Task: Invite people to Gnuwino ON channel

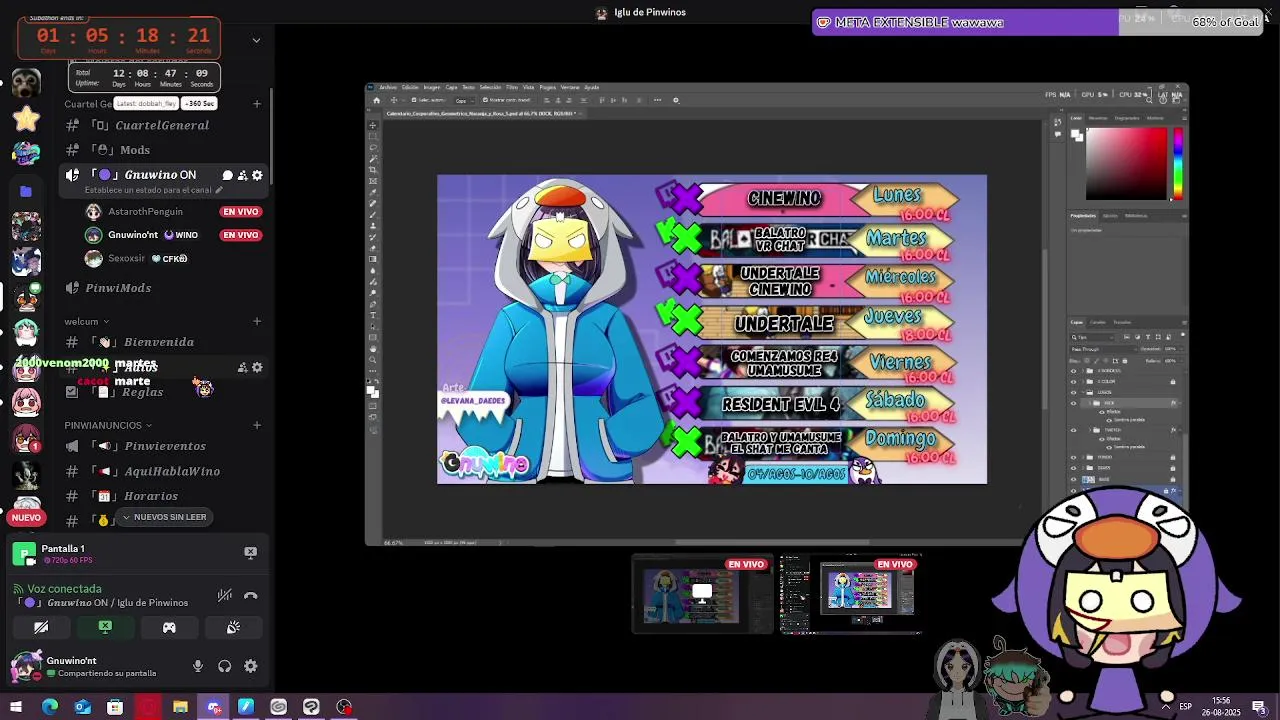Action: (242, 175)
